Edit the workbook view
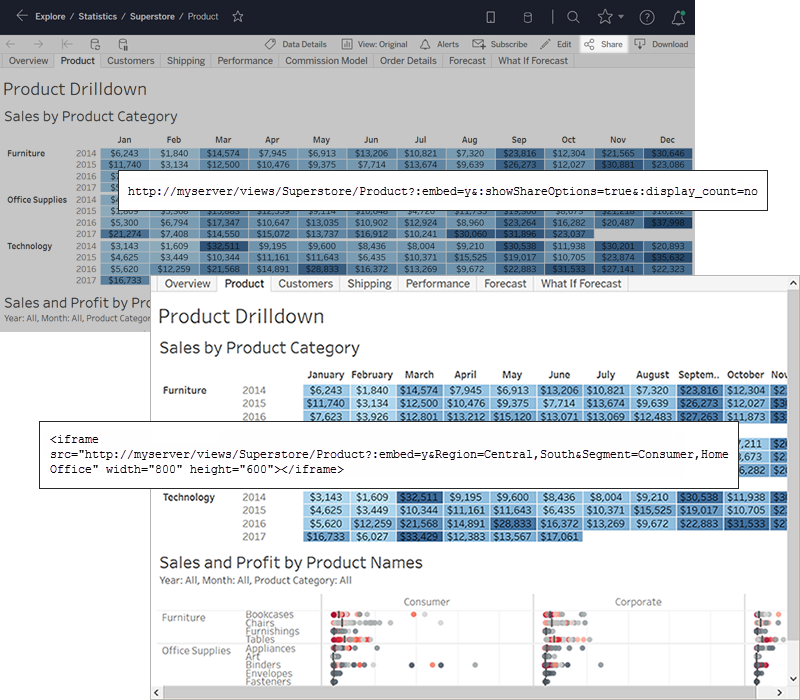This screenshot has width=800, height=700. click(x=556, y=44)
